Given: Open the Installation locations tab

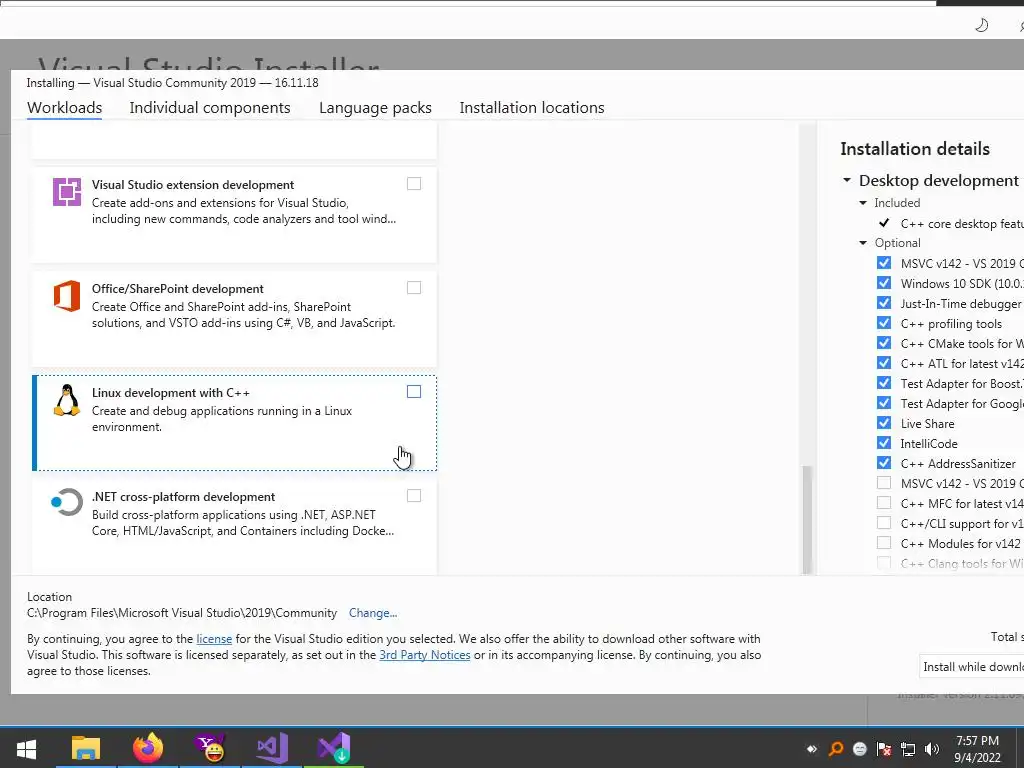Looking at the screenshot, I should [x=532, y=108].
